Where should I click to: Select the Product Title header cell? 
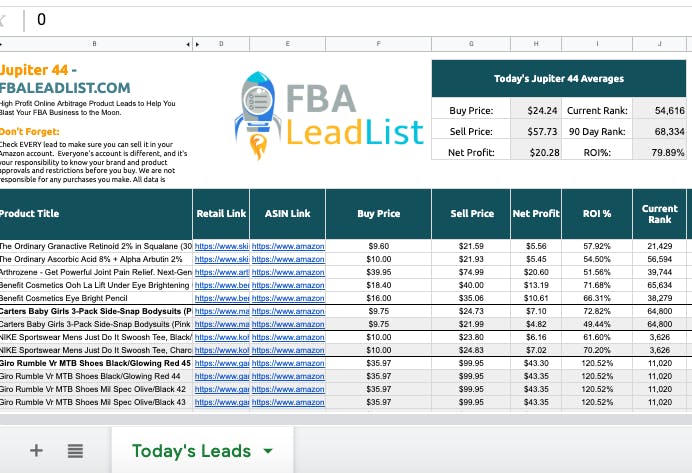(96, 214)
